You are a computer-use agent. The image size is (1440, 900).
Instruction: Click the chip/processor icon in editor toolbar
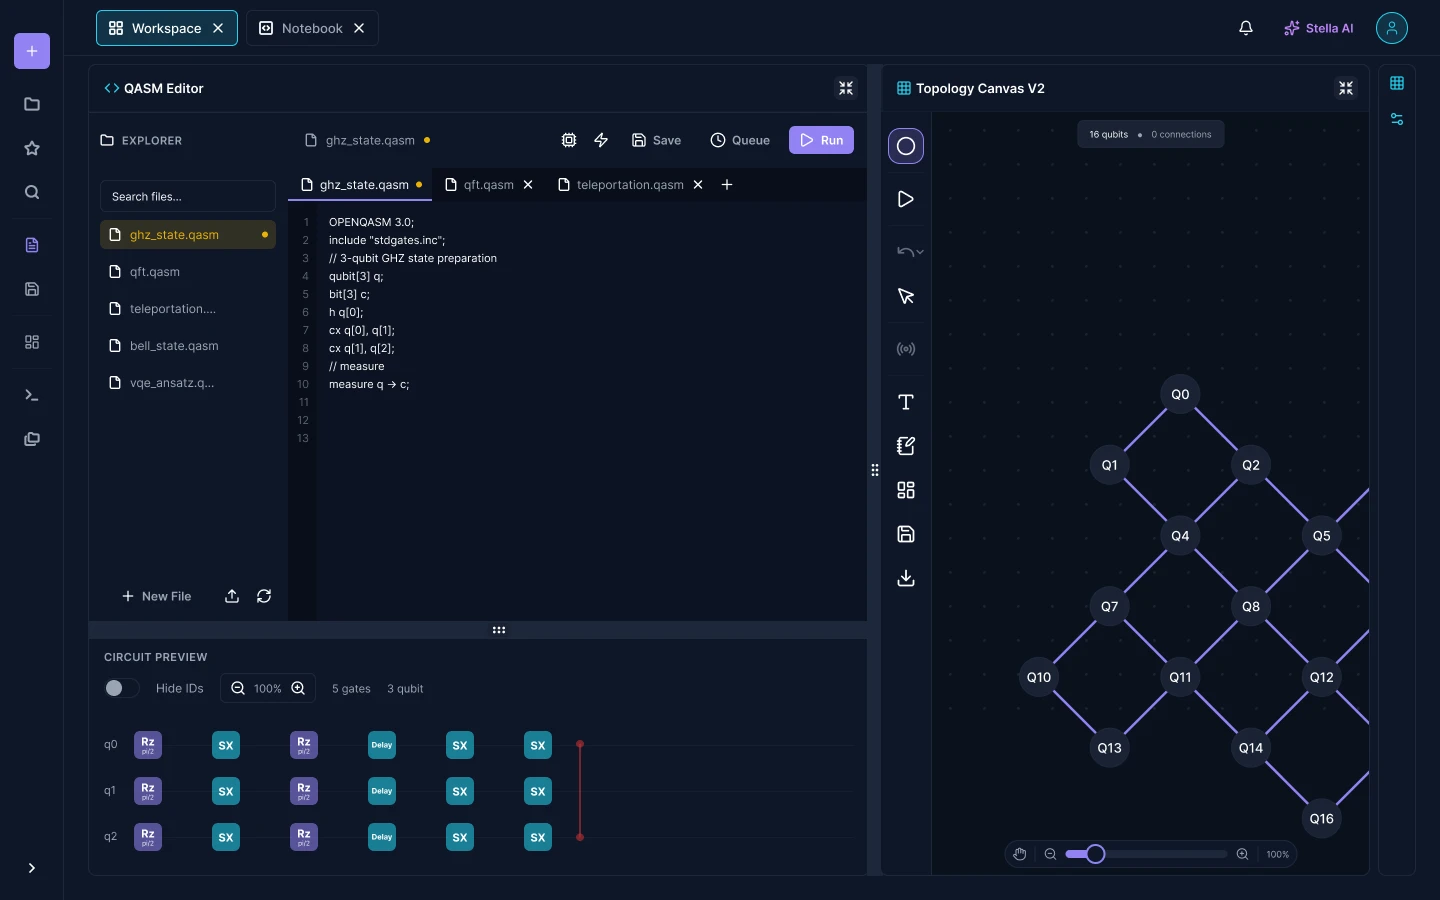(x=569, y=140)
